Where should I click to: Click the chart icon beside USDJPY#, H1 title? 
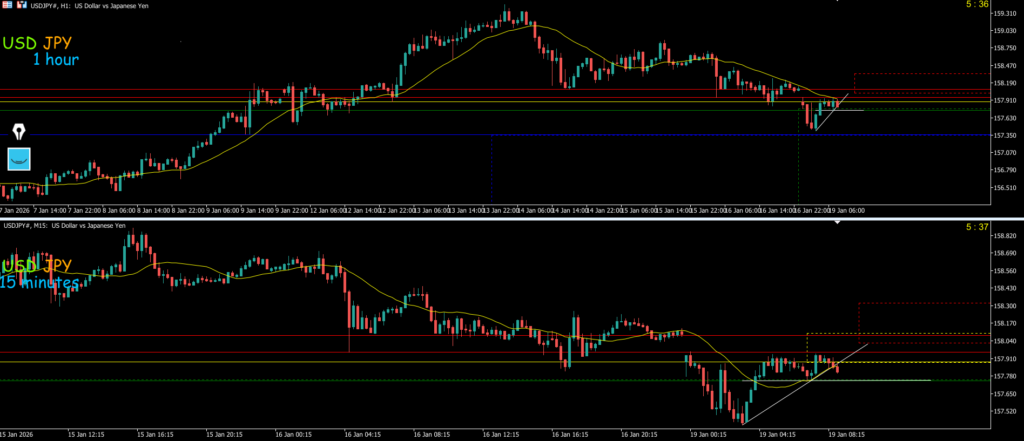click(x=22, y=5)
